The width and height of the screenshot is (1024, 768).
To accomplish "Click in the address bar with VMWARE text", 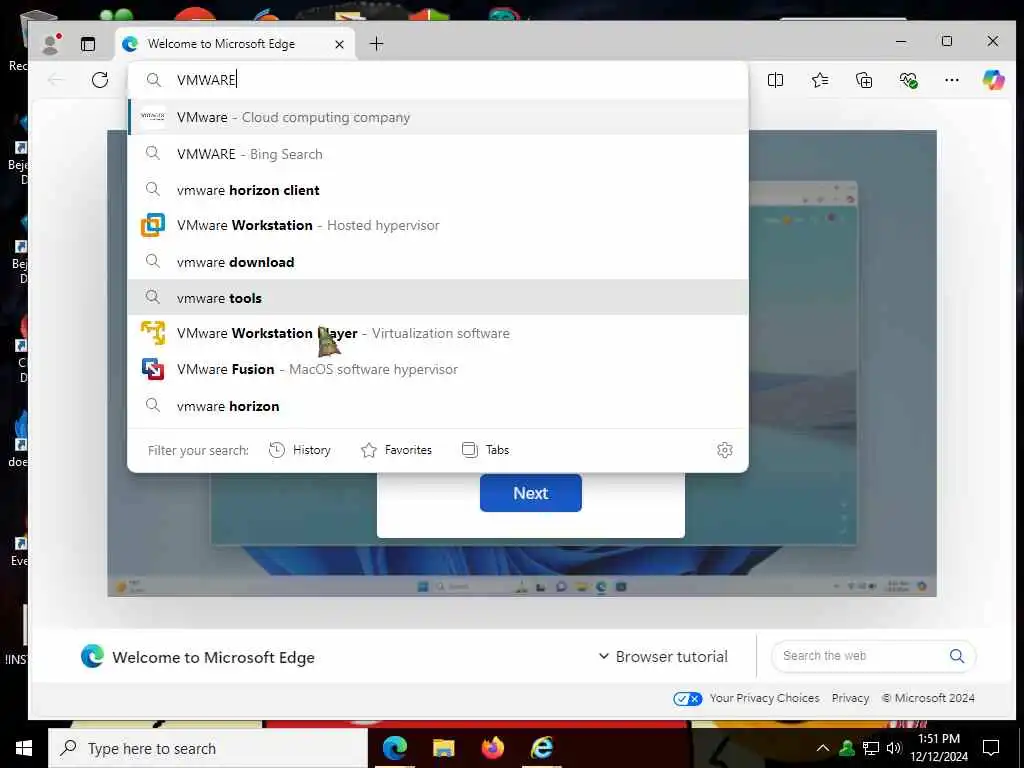I will [438, 80].
